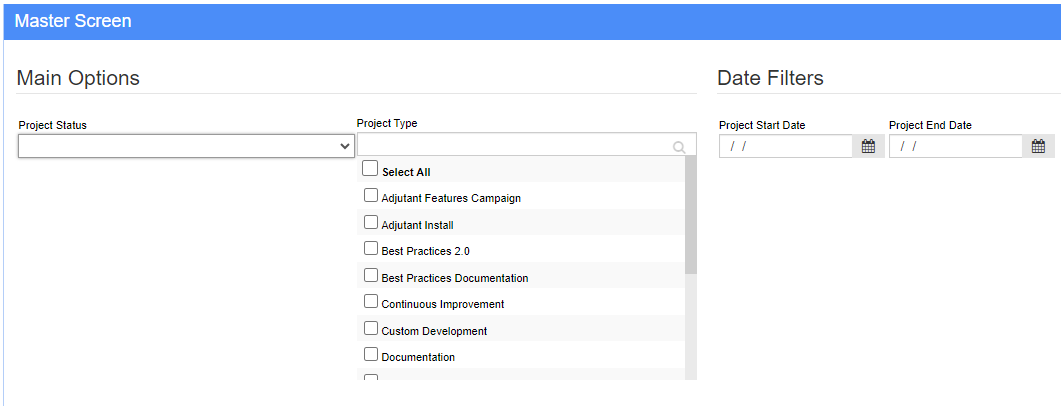Click the Project Start Date input field
This screenshot has width=1061, height=406.
[786, 146]
